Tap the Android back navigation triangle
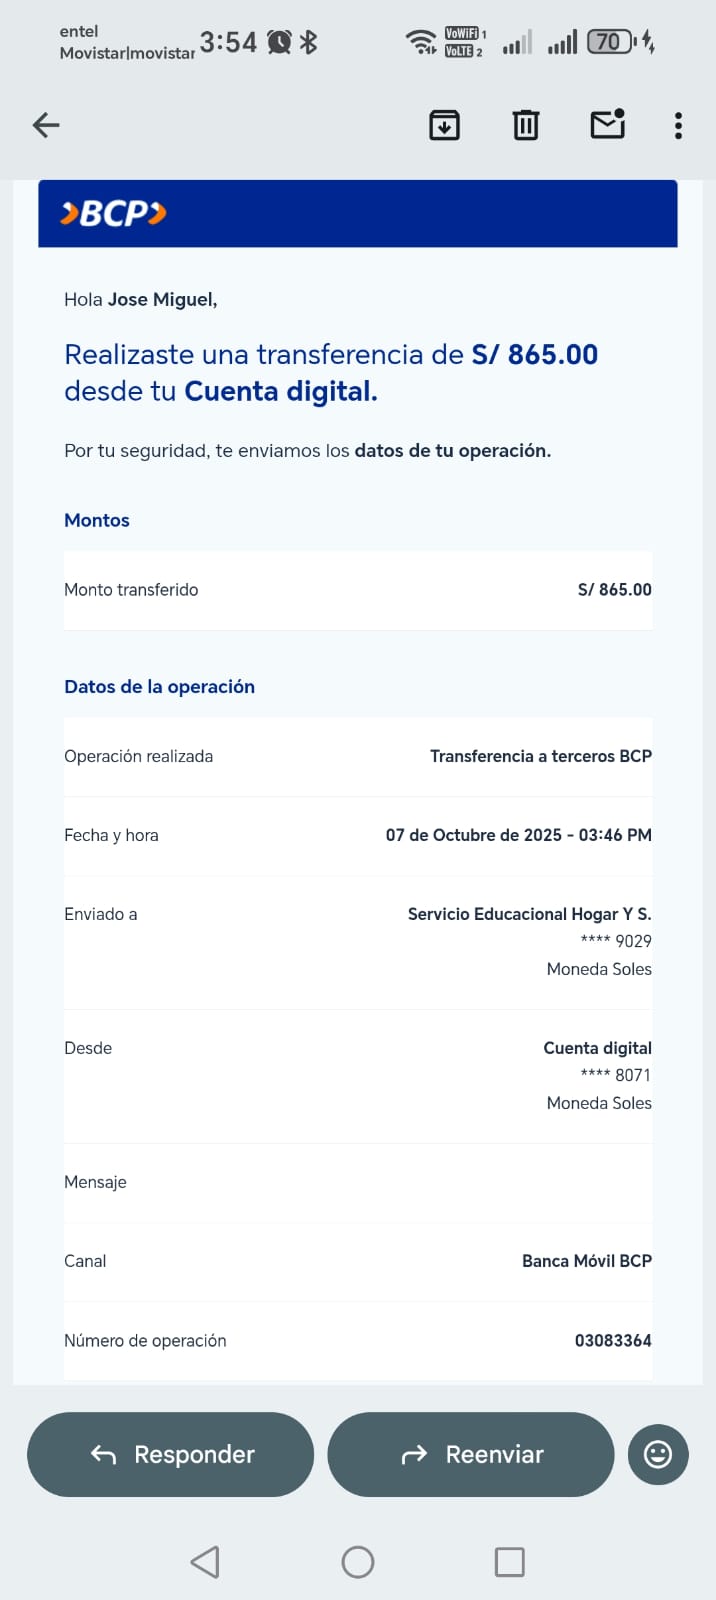 click(x=205, y=1561)
